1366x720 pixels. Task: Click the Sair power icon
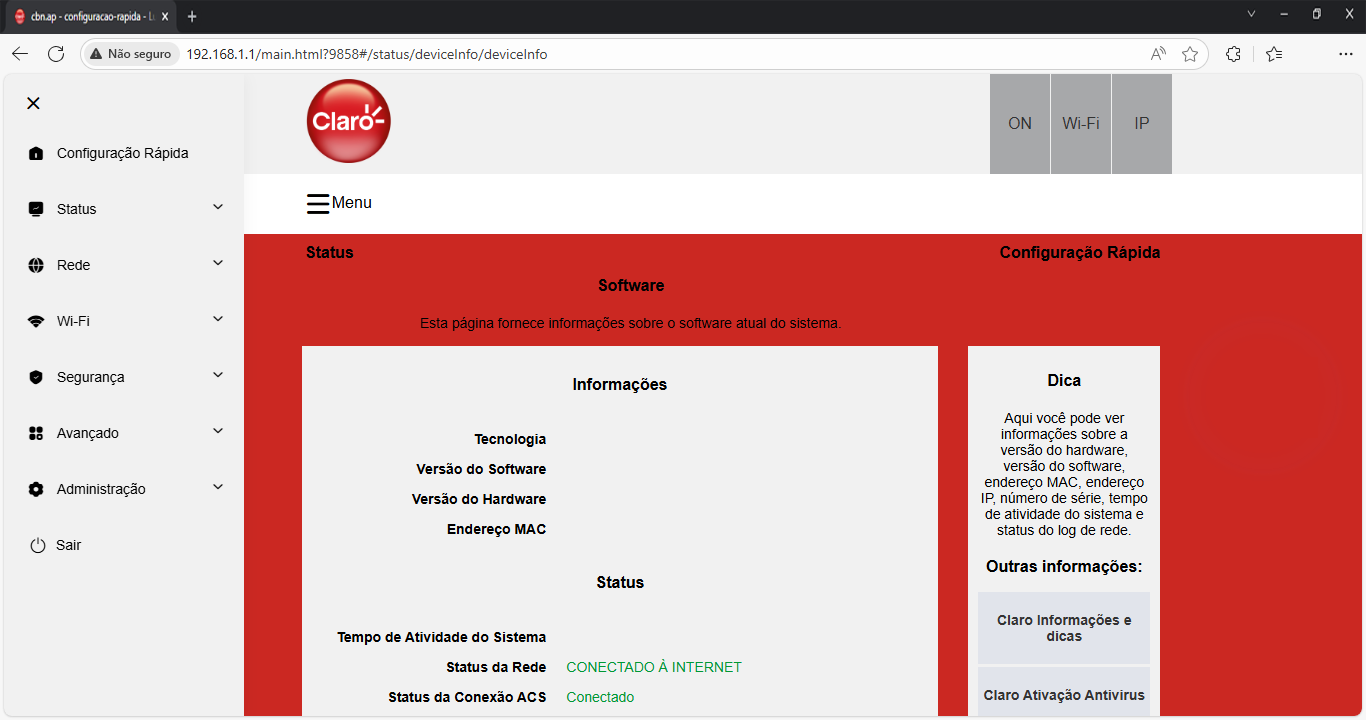coord(38,545)
